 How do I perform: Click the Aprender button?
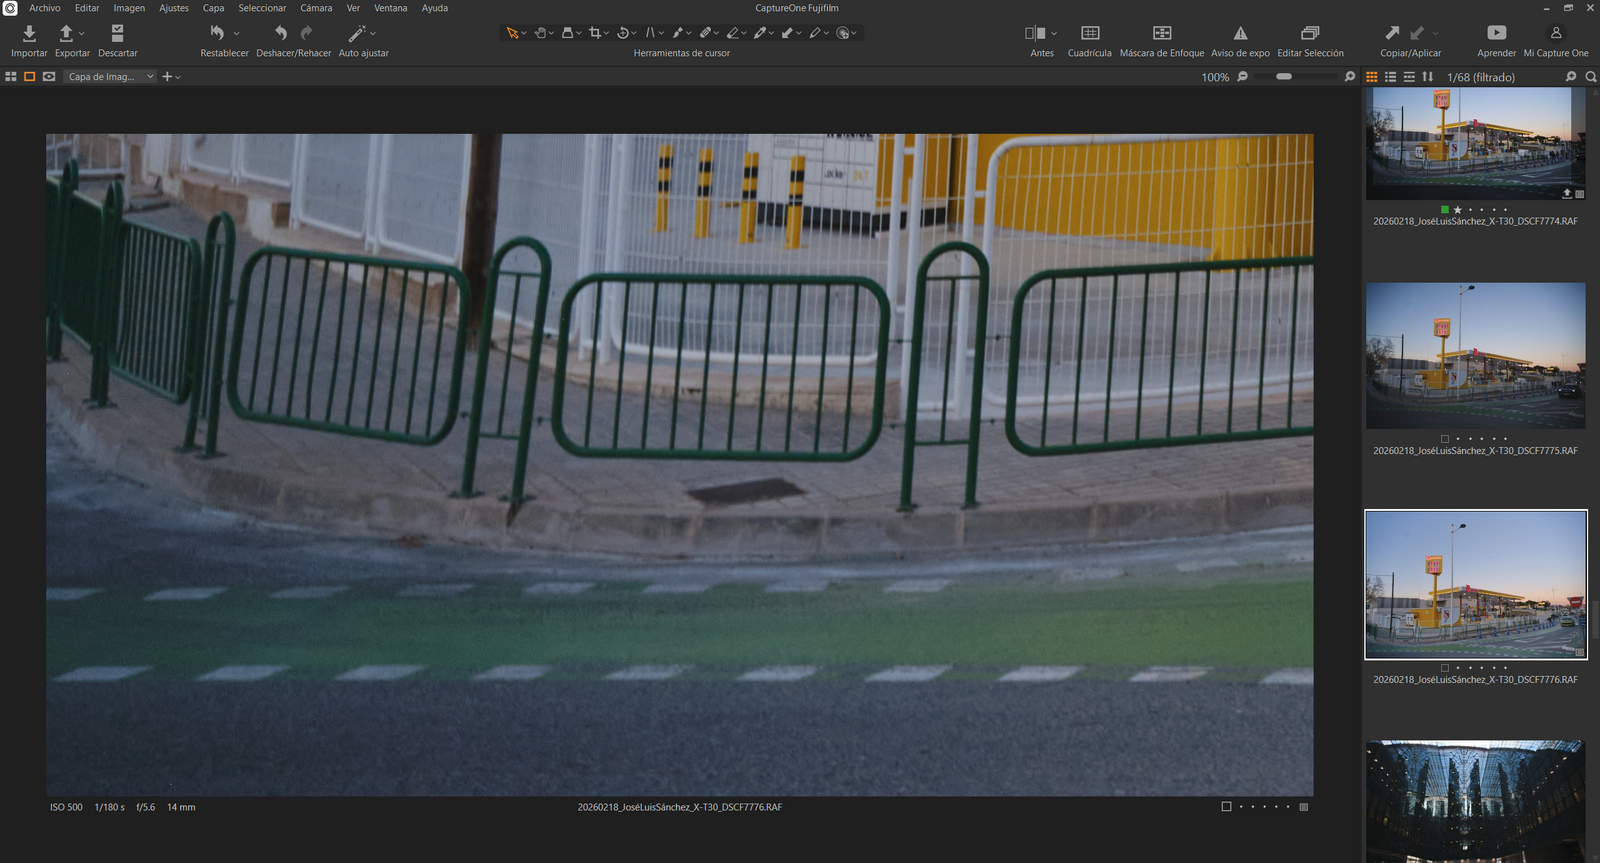[x=1496, y=40]
